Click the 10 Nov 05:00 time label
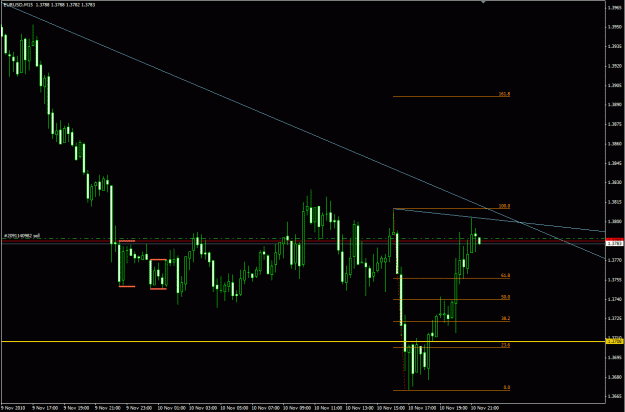Screen dimensions: 625x412 pos(234,408)
